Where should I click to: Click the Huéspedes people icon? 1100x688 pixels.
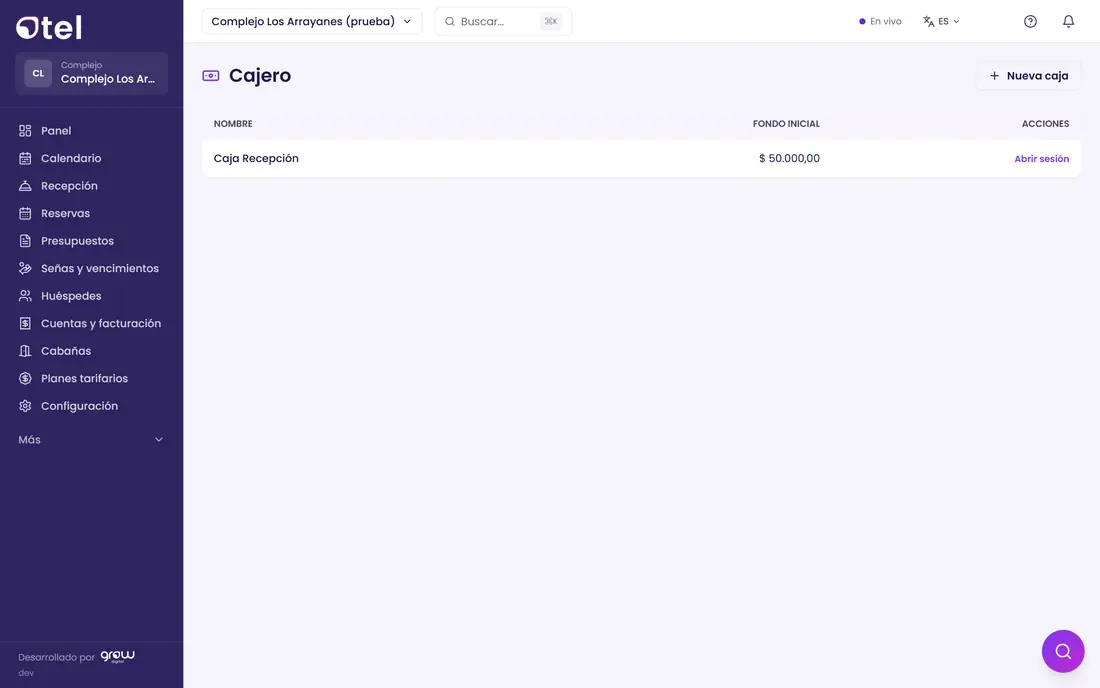(25, 296)
